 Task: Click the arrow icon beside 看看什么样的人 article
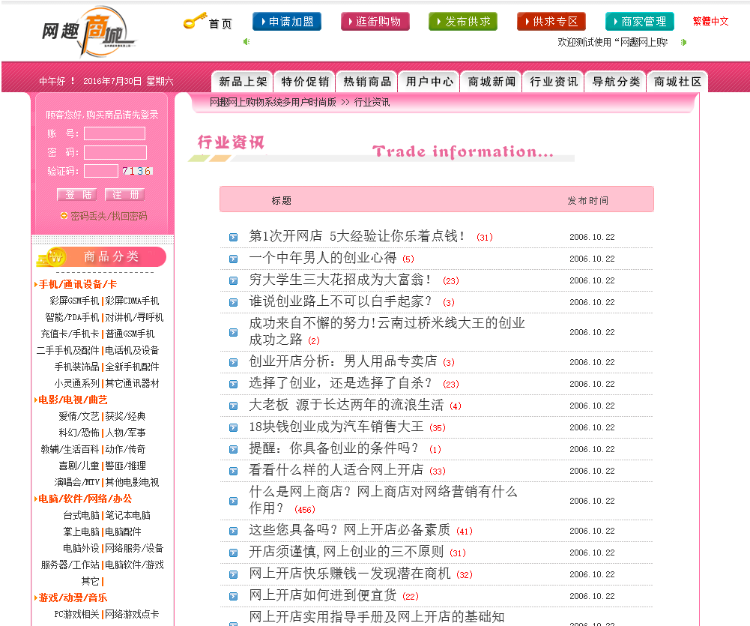point(233,471)
